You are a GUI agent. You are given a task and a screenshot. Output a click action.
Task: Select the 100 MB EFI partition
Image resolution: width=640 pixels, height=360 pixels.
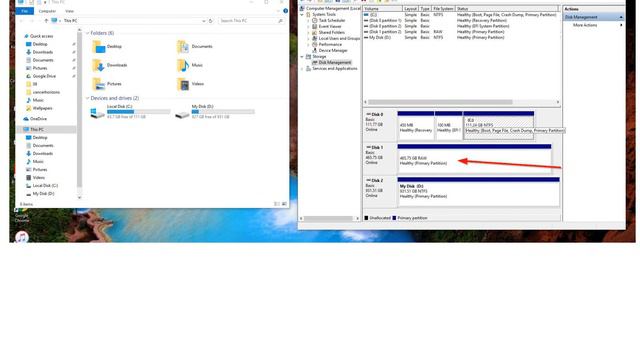click(449, 126)
